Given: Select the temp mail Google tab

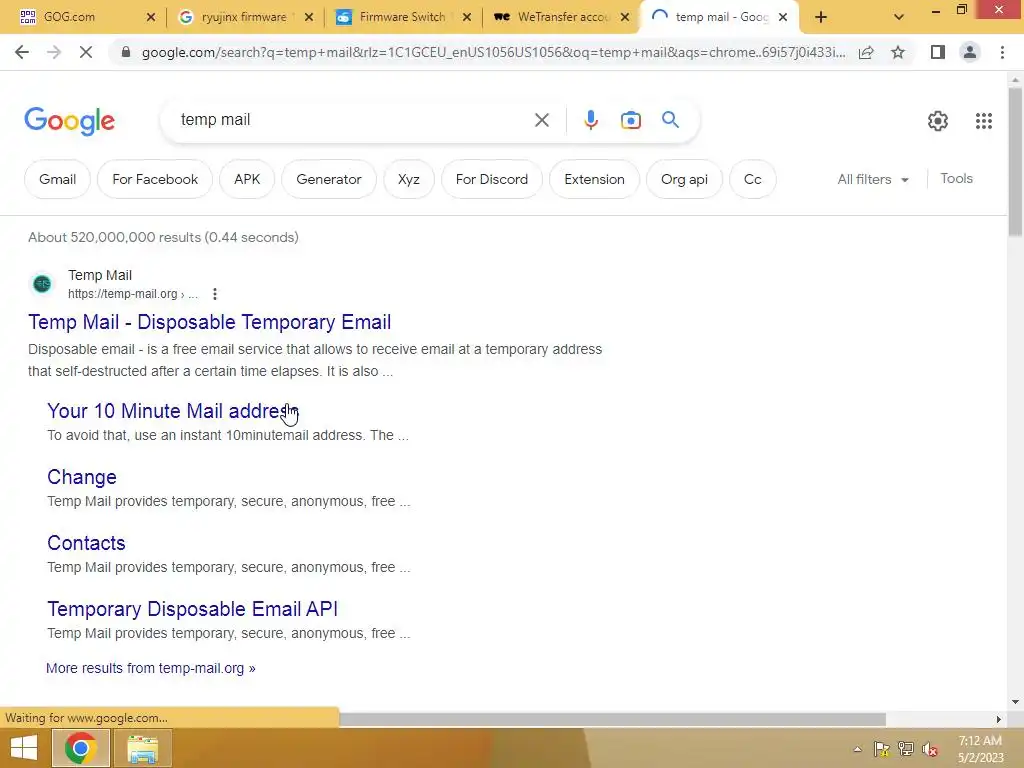Looking at the screenshot, I should [x=722, y=17].
